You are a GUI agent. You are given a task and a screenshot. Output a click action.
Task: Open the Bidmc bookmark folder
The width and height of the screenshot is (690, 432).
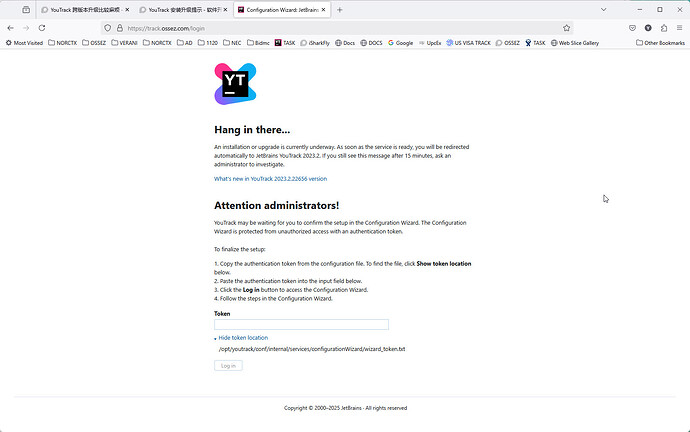pos(258,43)
